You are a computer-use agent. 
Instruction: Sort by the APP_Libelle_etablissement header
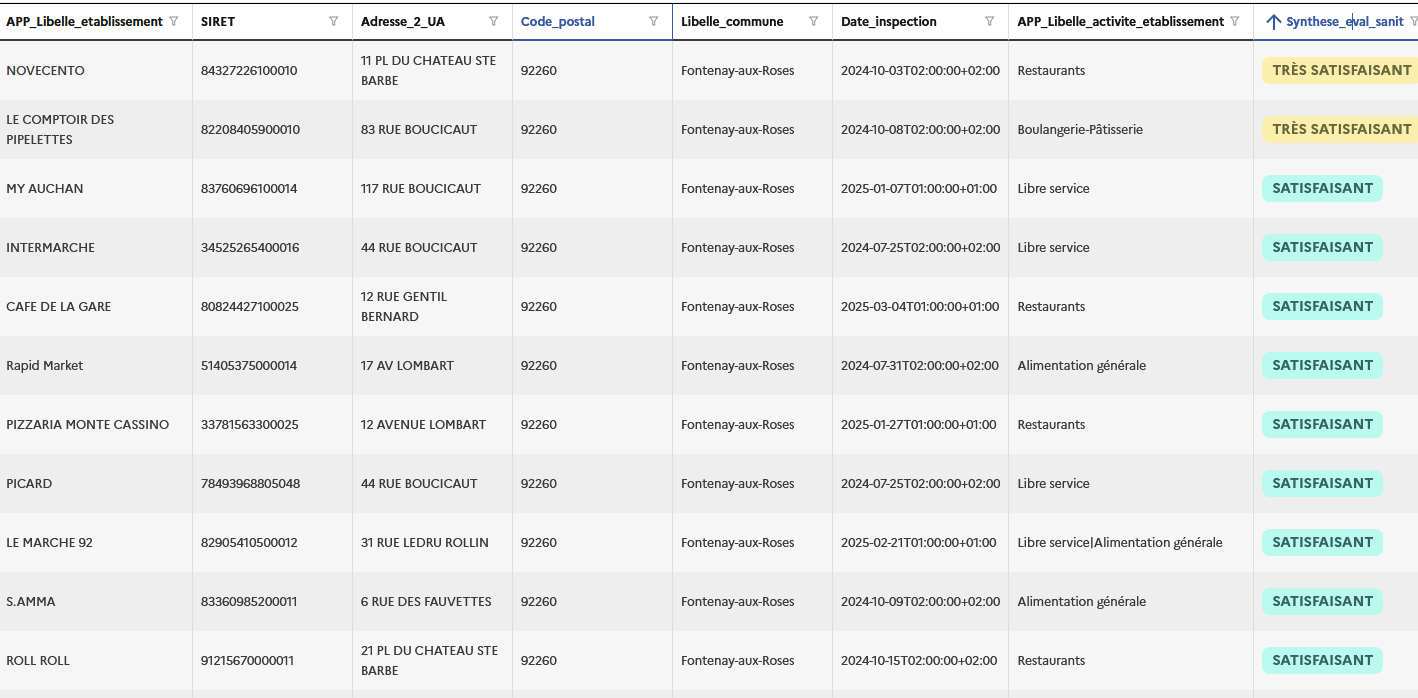point(85,21)
